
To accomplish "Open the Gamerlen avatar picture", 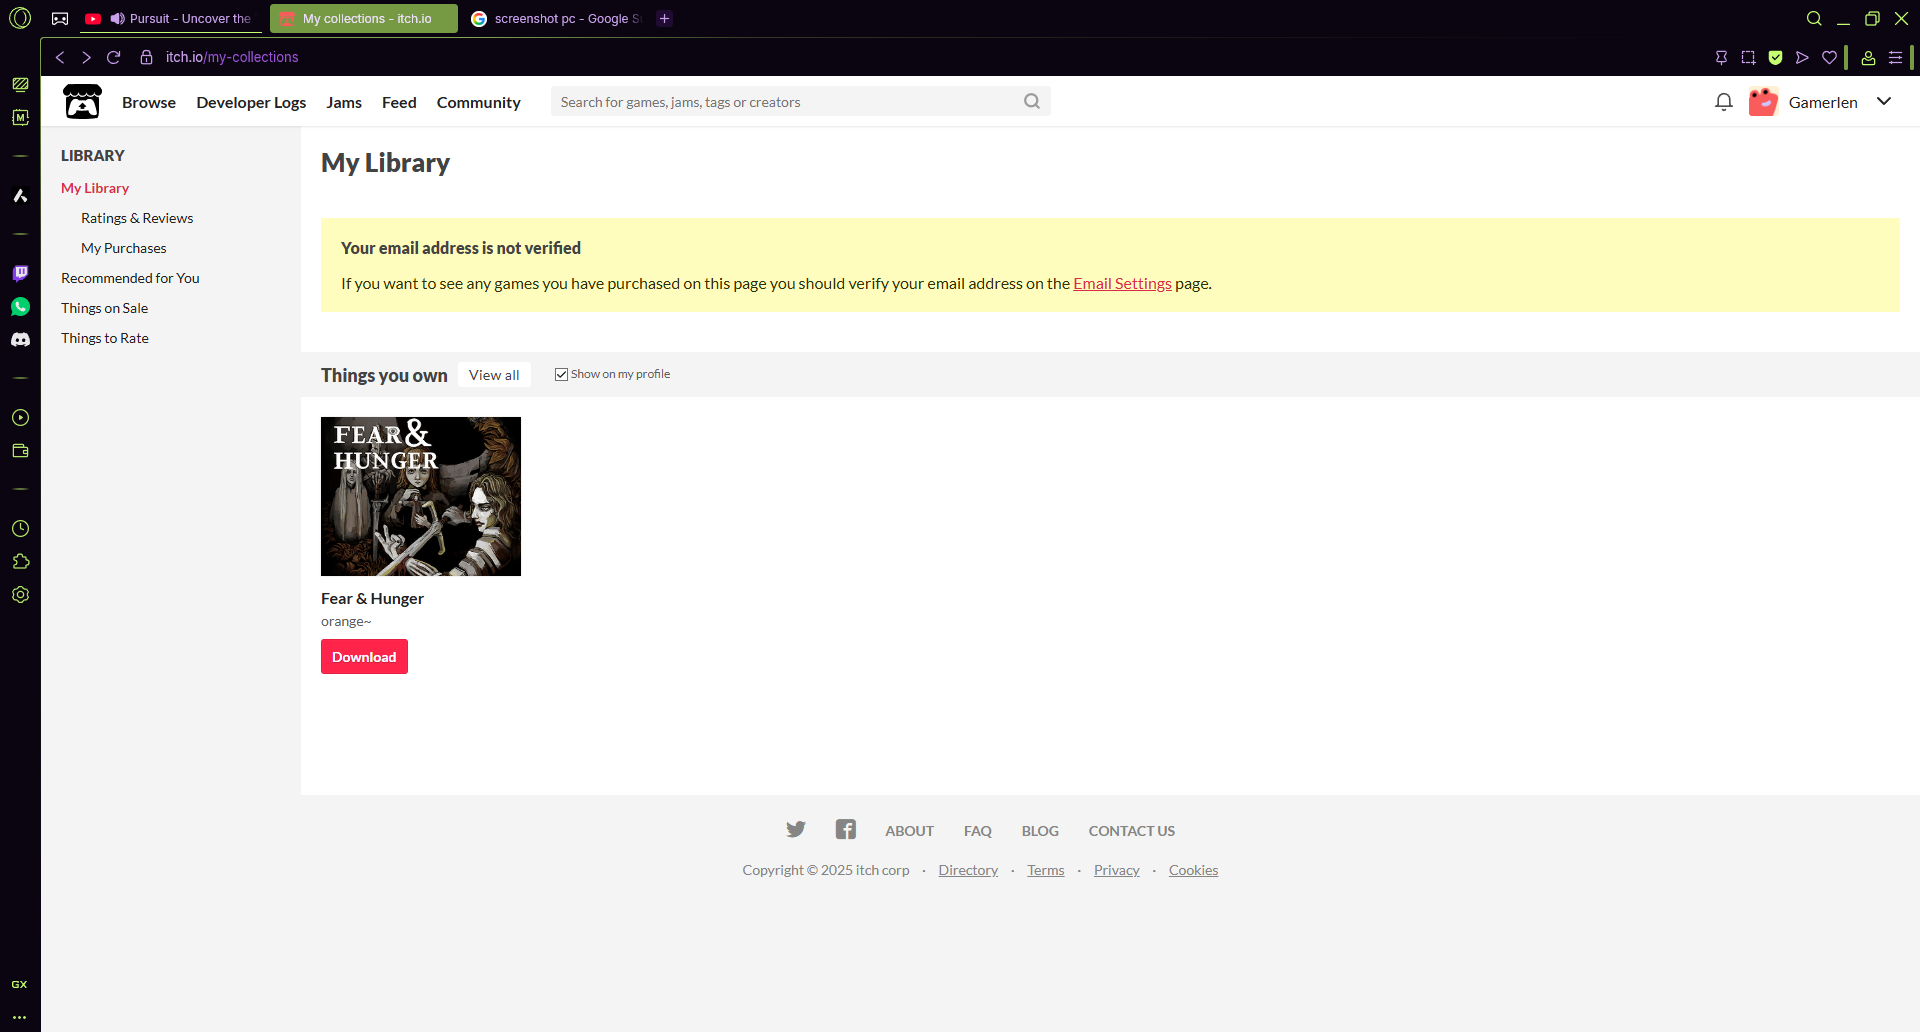I will [1763, 102].
